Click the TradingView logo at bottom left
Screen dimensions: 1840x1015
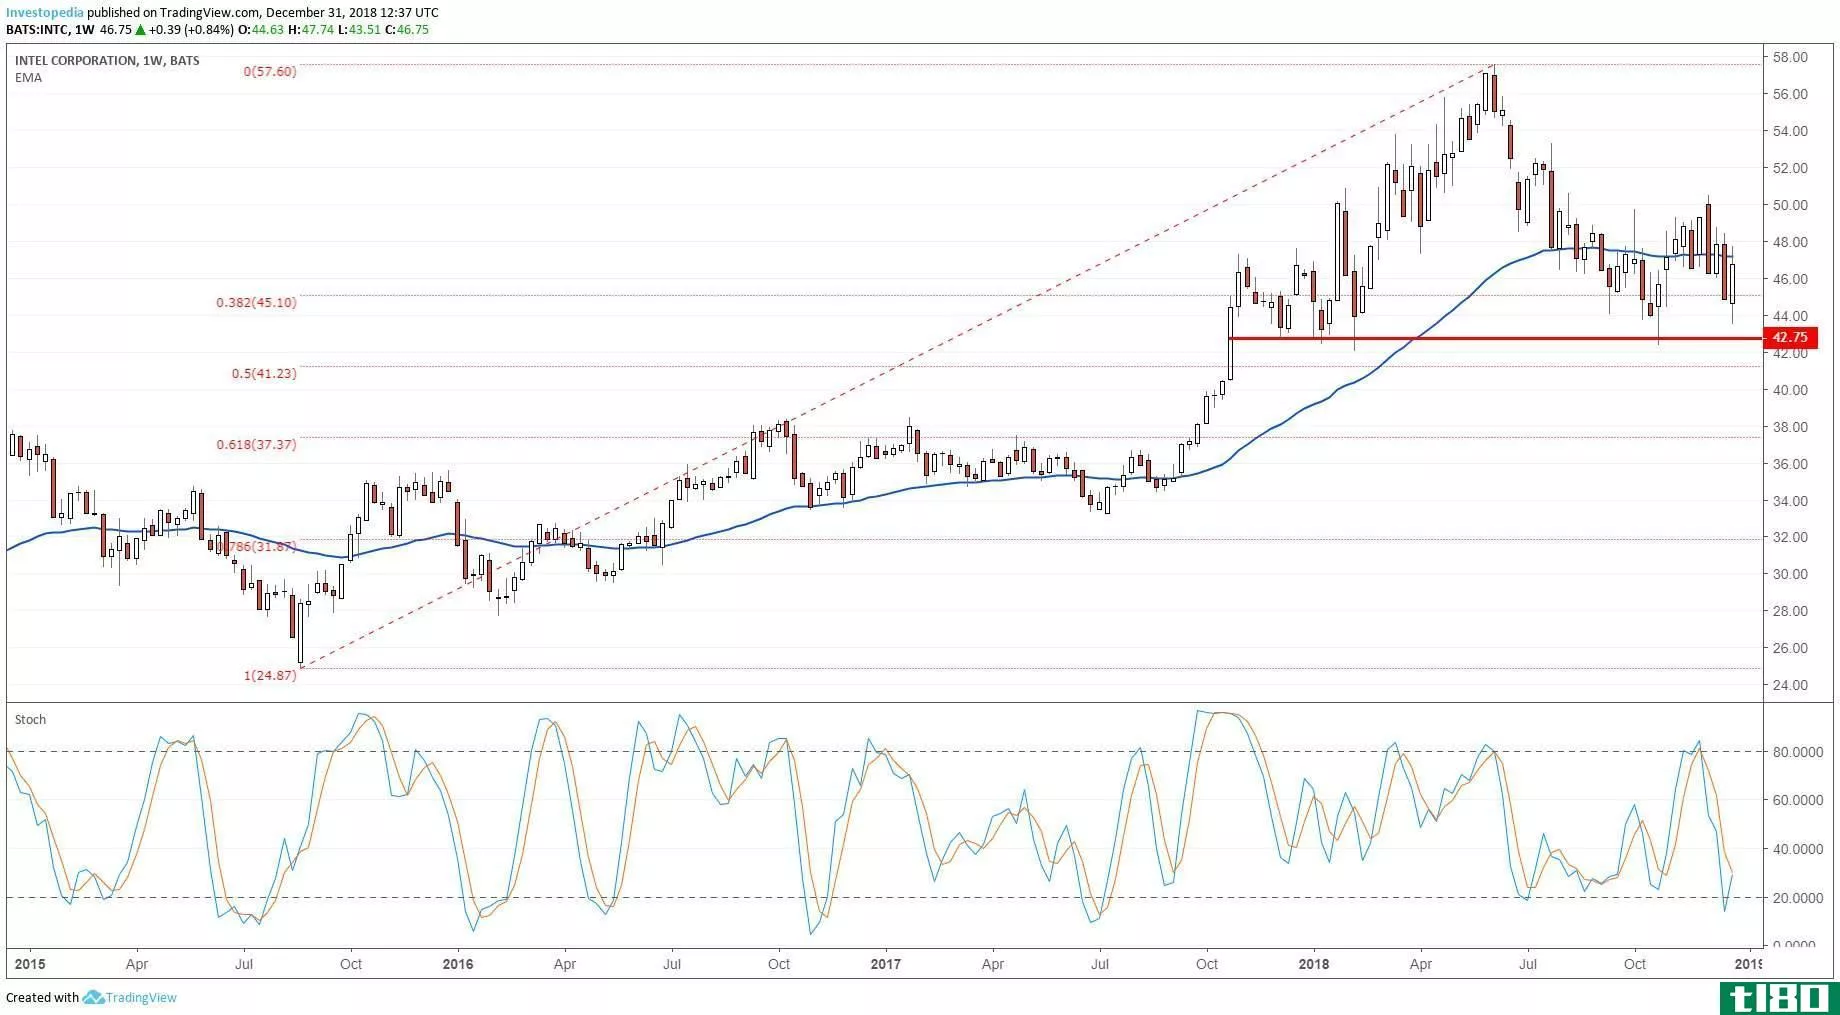(x=130, y=997)
